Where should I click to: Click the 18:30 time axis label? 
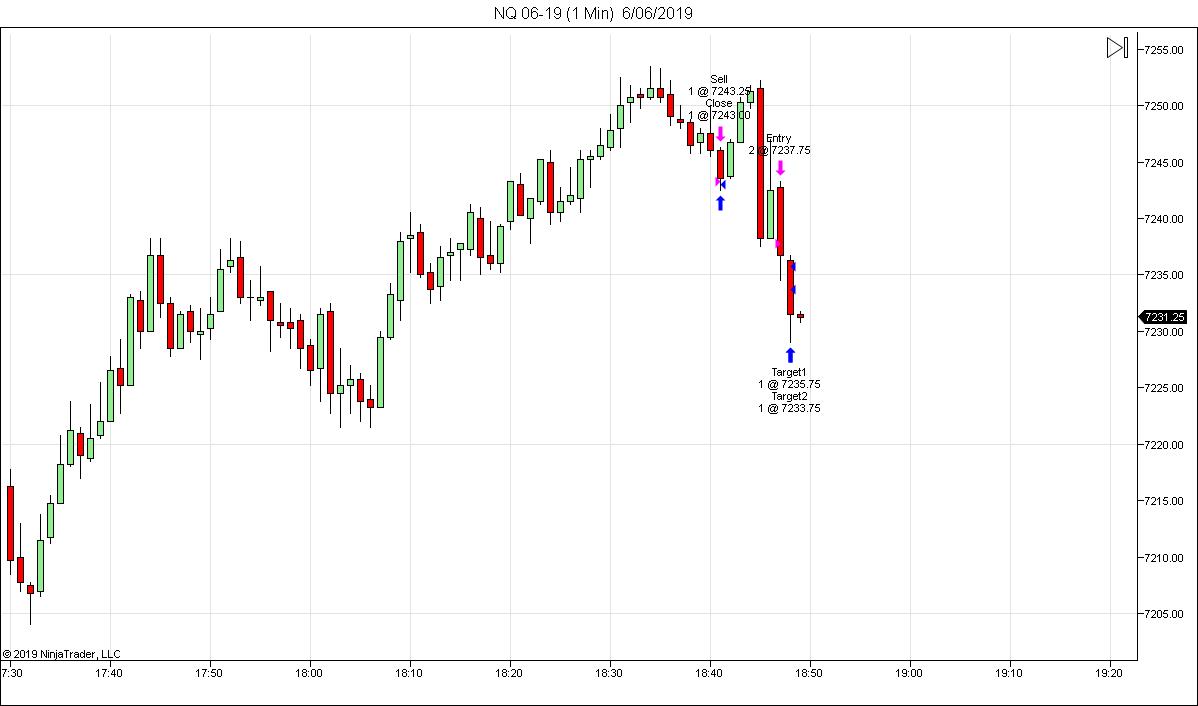609,673
